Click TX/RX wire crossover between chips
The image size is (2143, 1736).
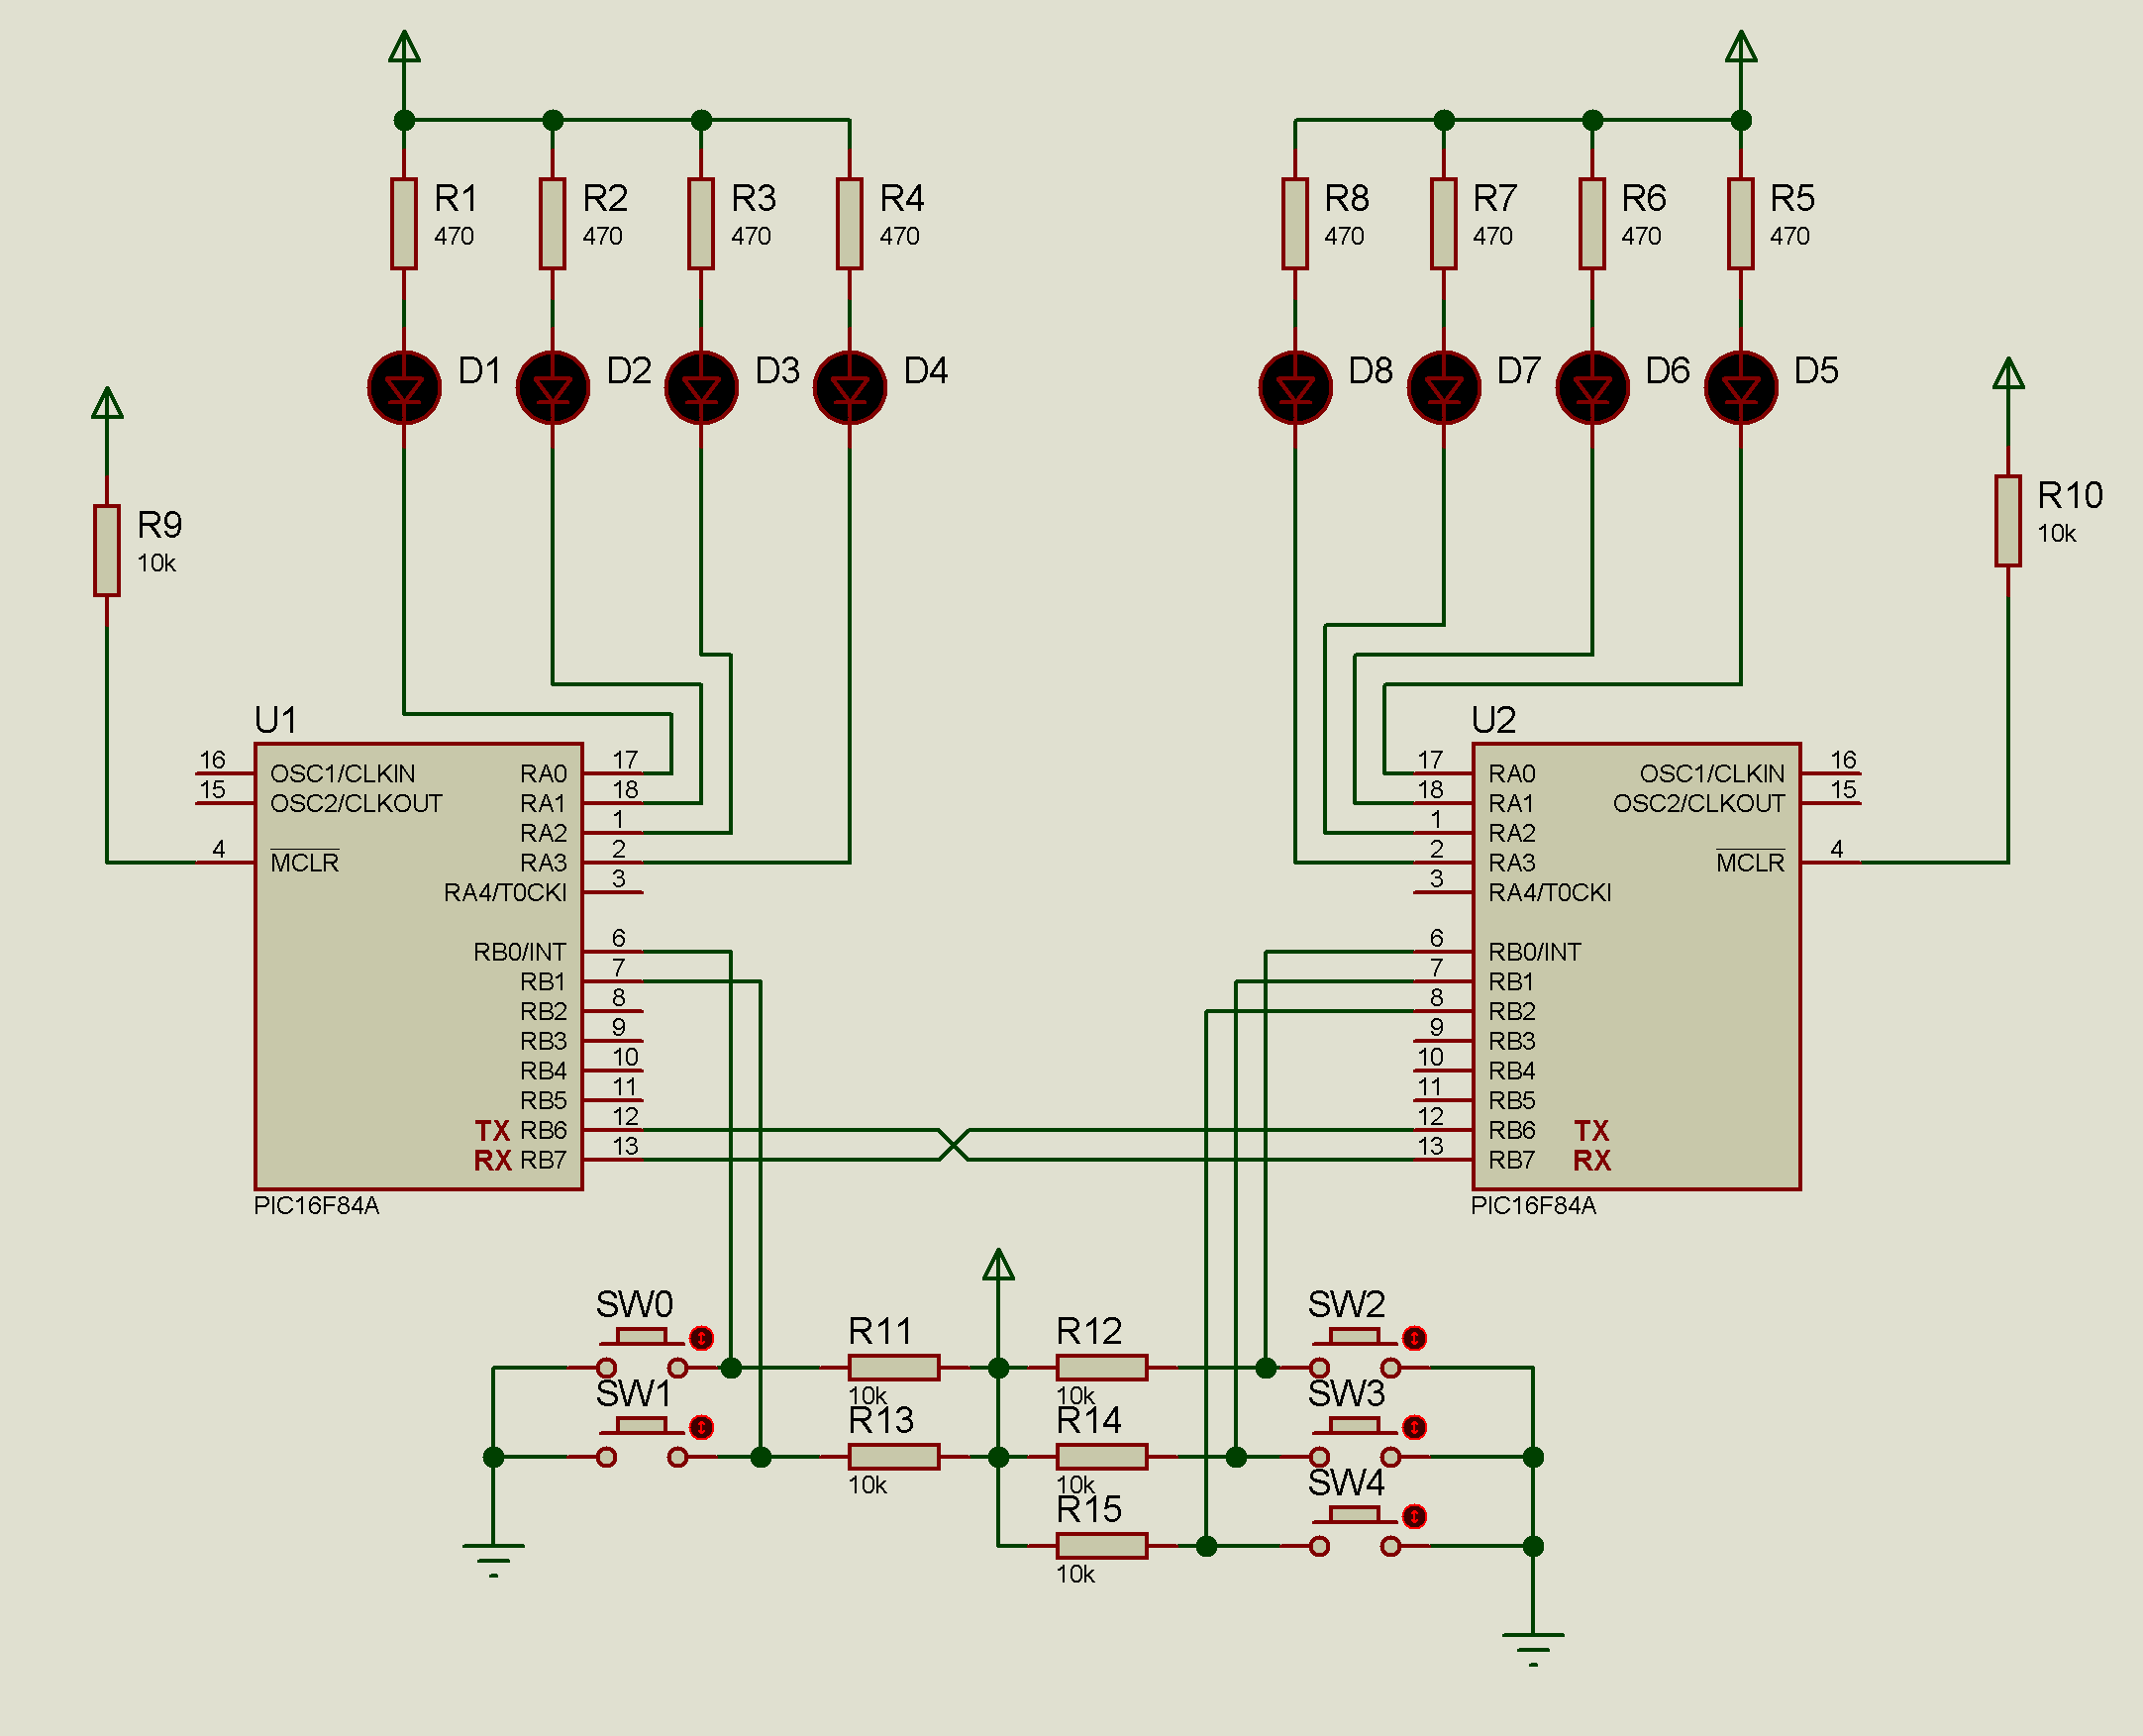954,1145
